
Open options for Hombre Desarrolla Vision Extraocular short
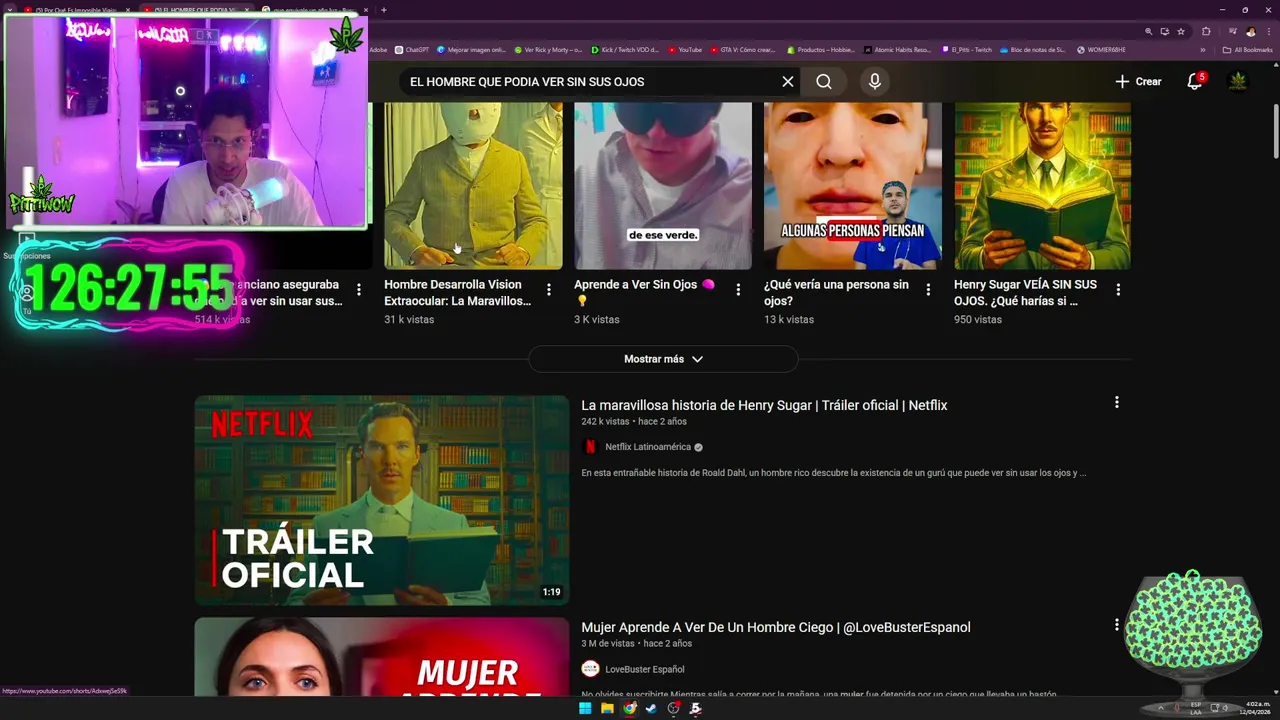click(x=549, y=290)
